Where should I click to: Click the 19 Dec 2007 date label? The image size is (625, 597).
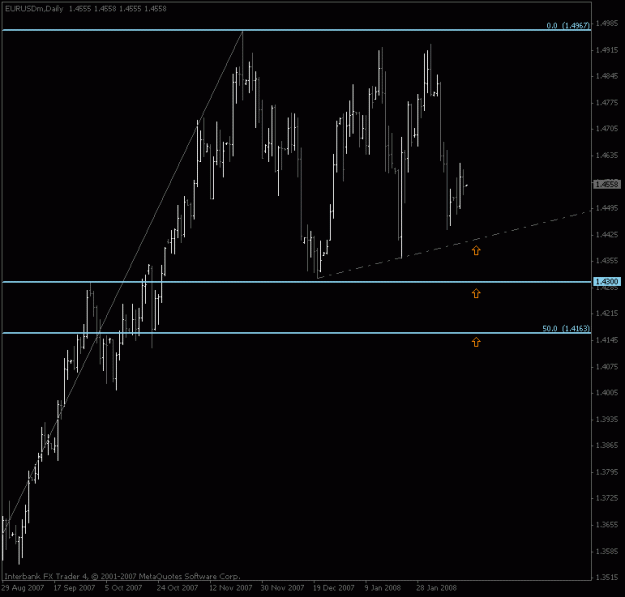coord(334,588)
